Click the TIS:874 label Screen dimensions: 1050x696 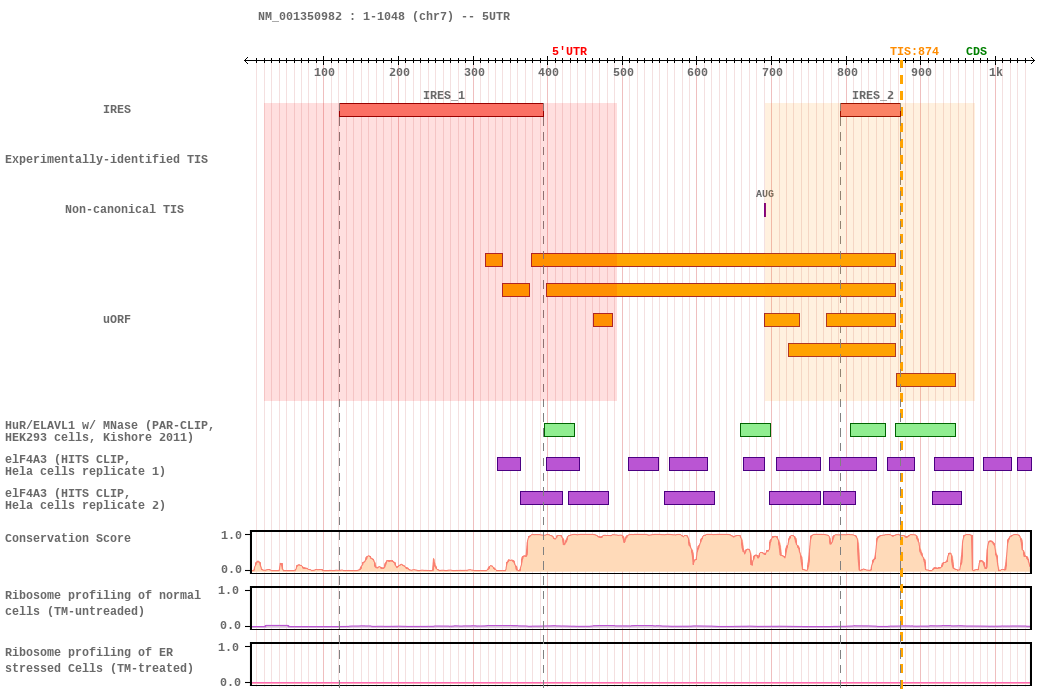(914, 52)
